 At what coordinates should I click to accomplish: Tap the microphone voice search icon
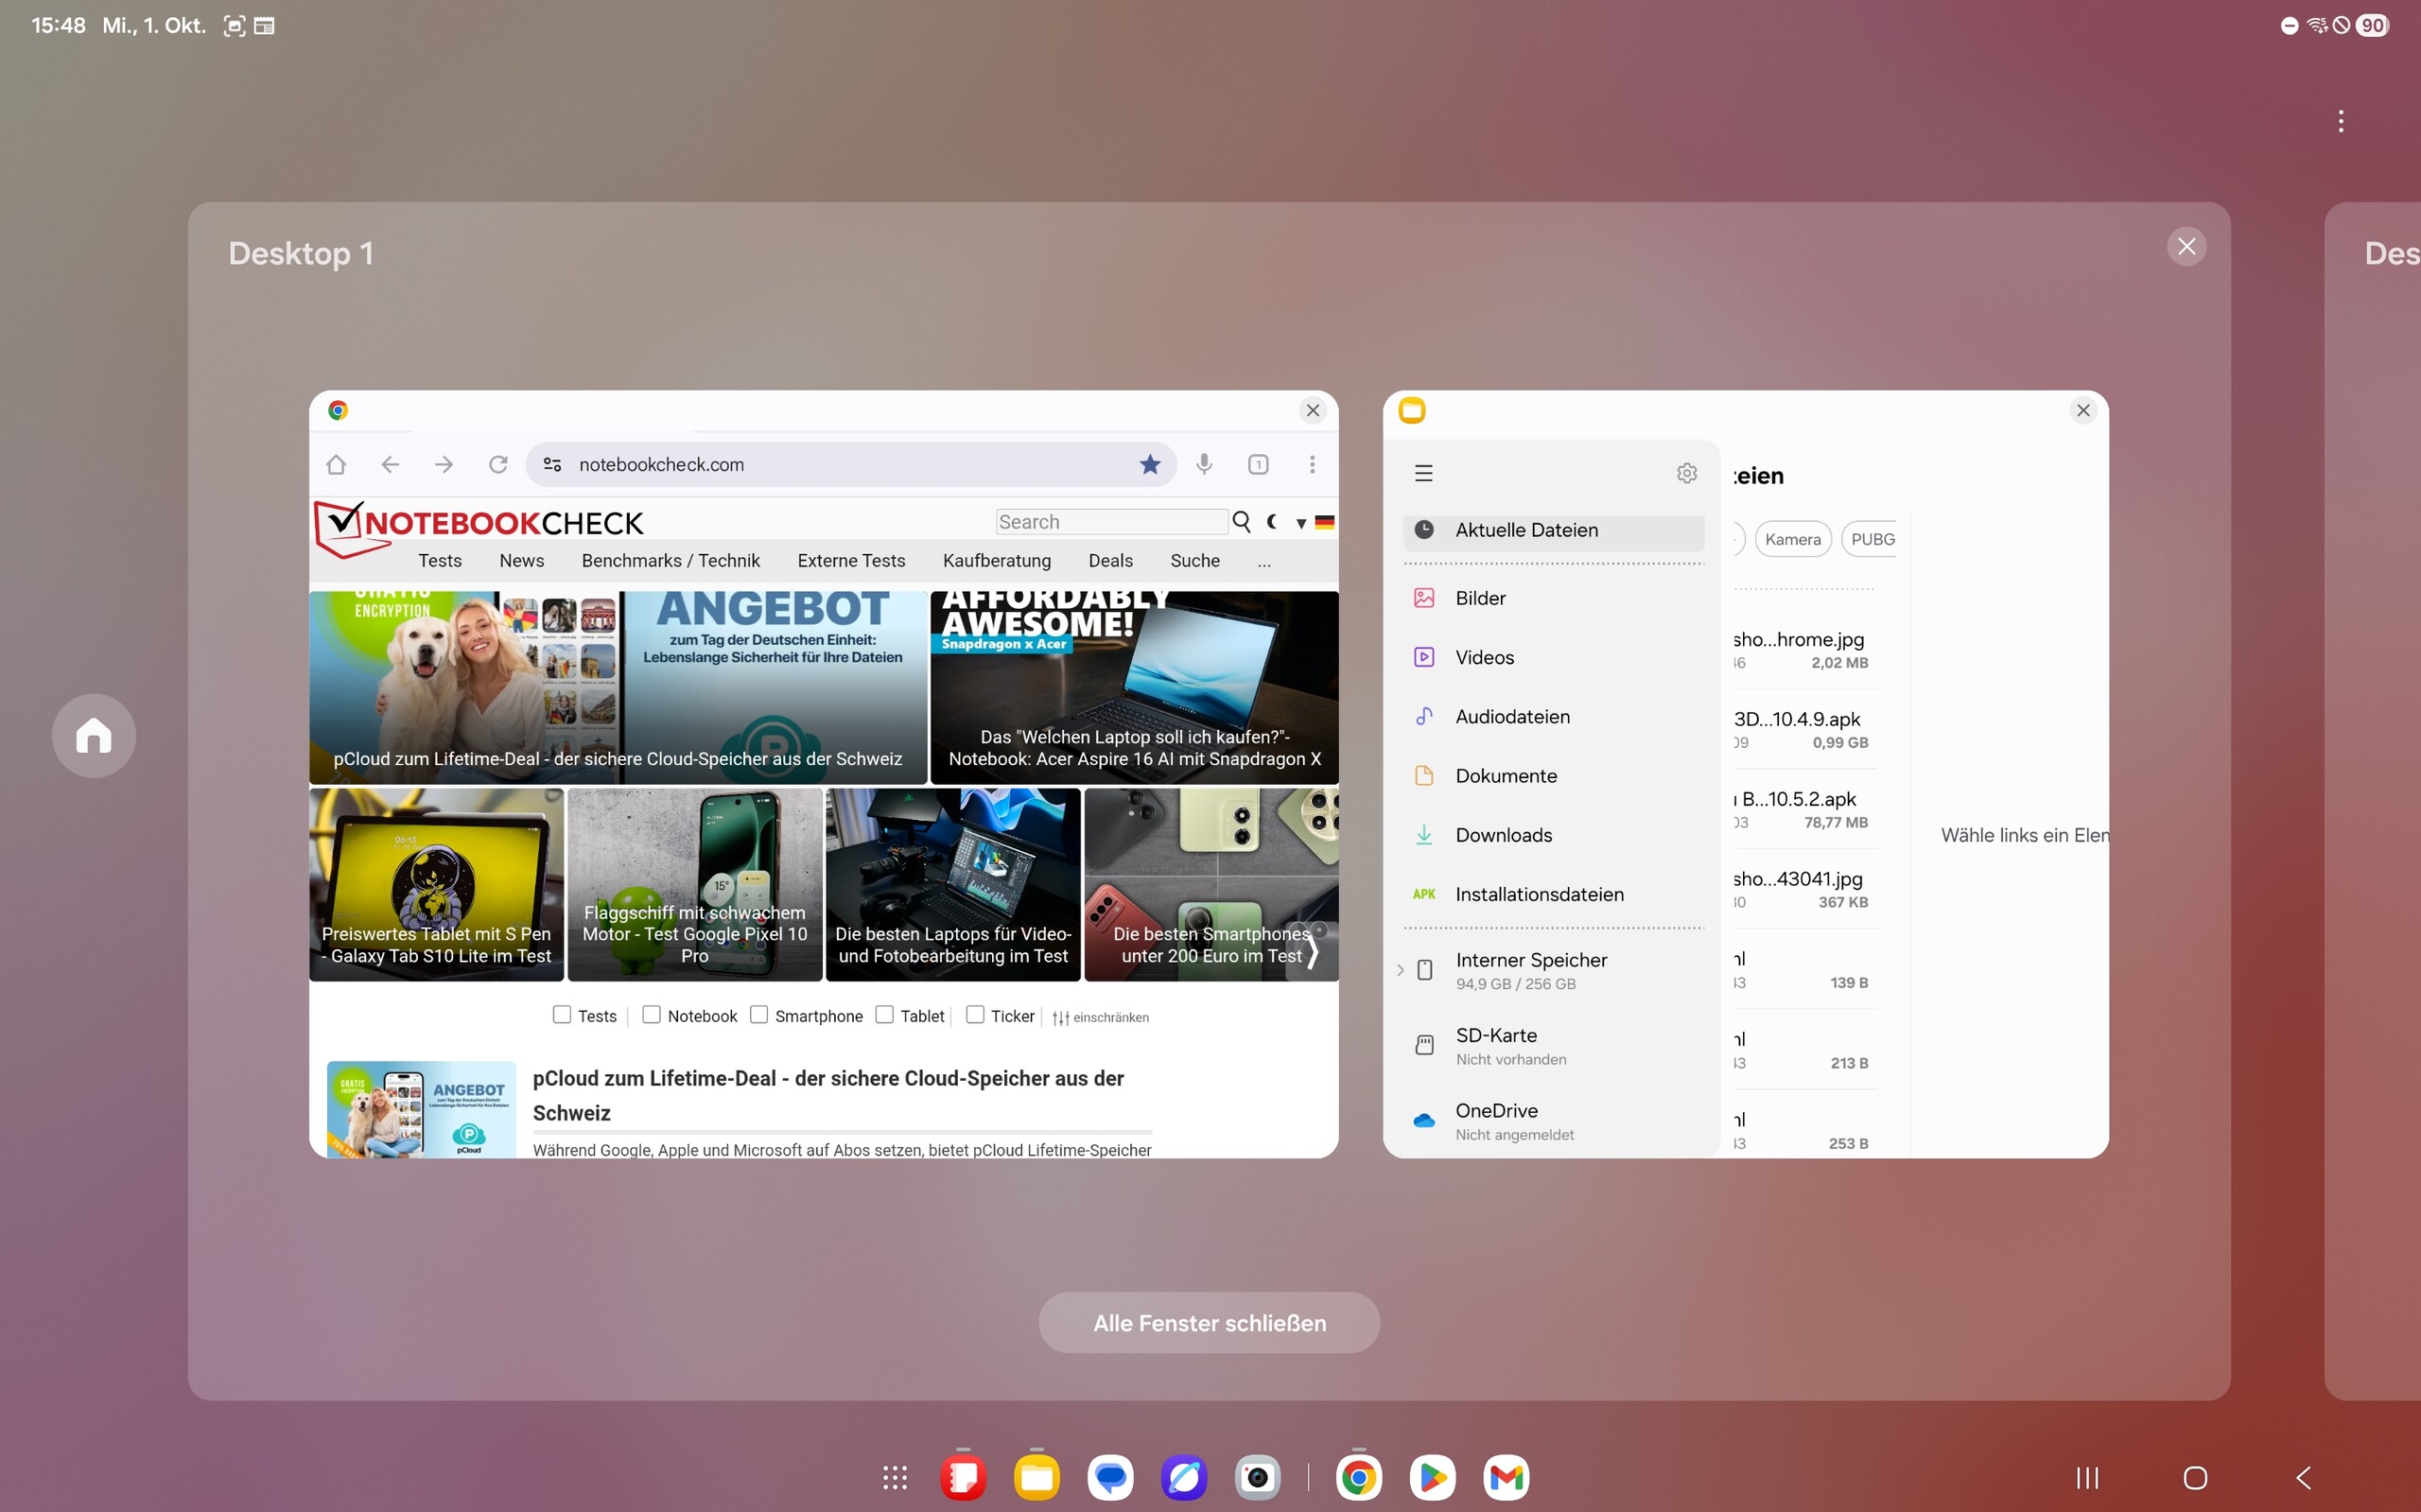pyautogui.click(x=1204, y=464)
